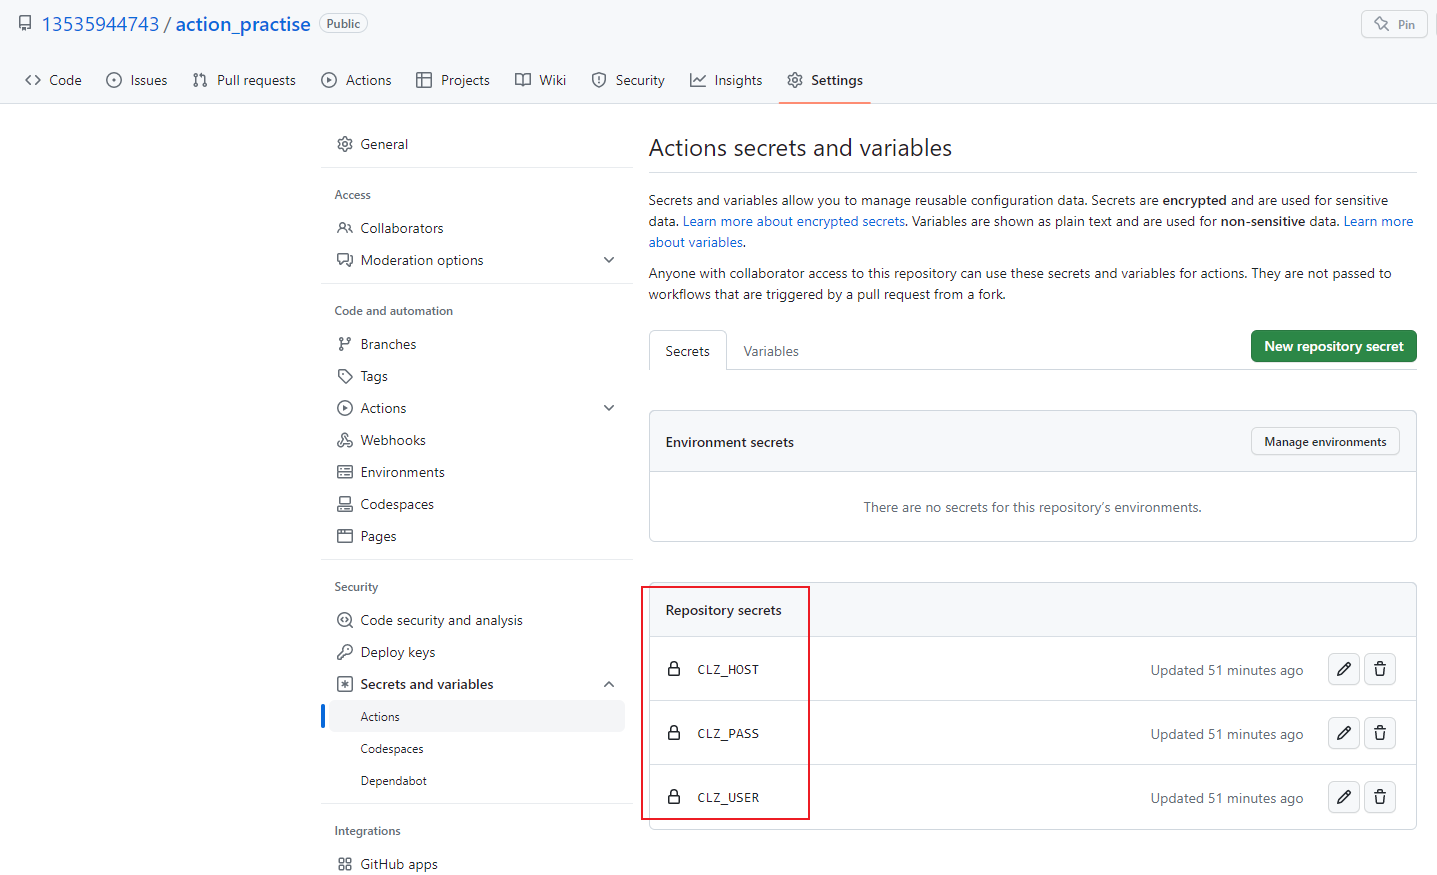Click New repository secret button
The height and width of the screenshot is (875, 1437).
click(x=1333, y=346)
